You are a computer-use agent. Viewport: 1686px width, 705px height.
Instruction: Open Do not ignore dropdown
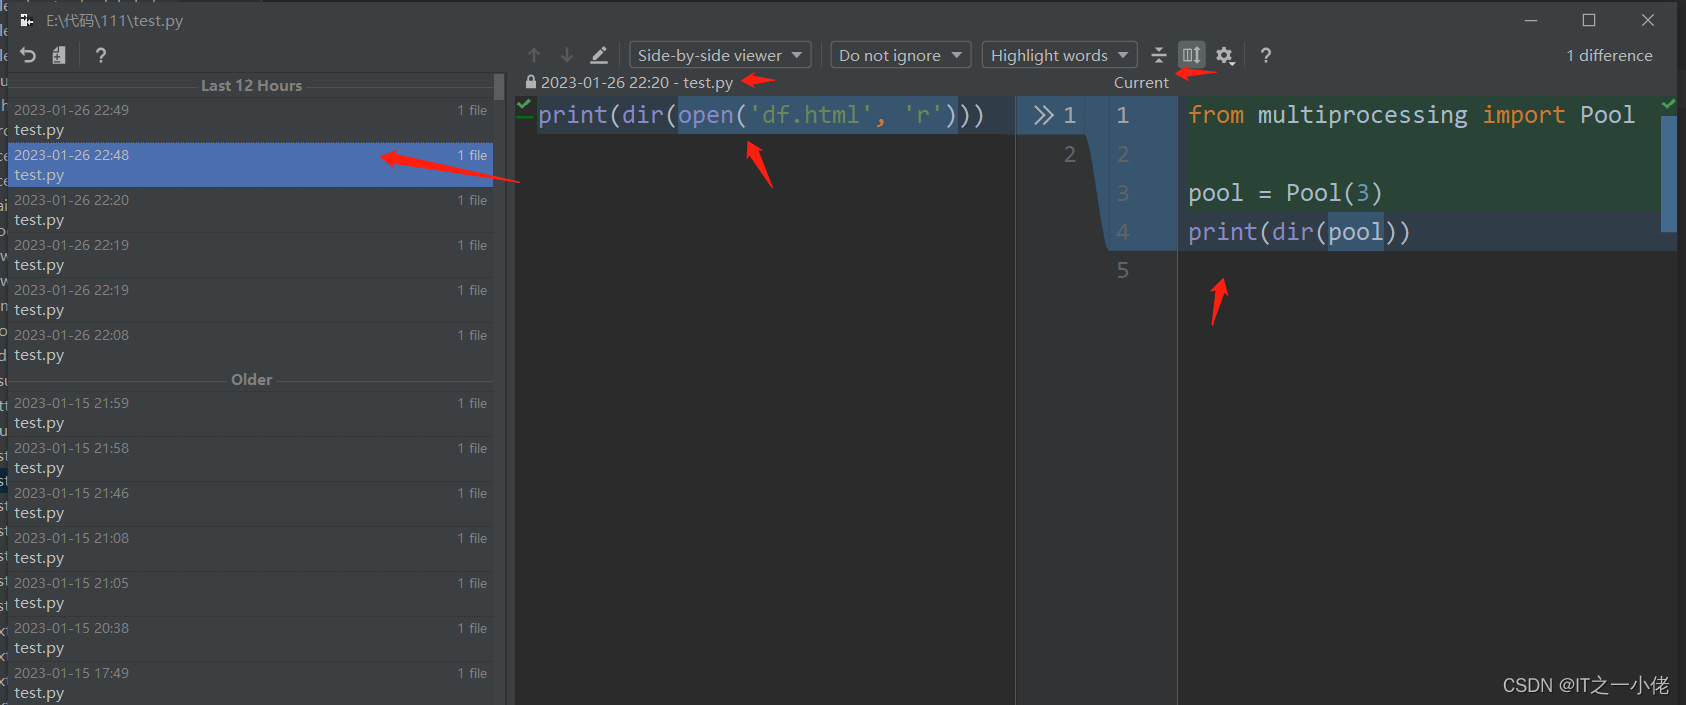click(x=900, y=55)
